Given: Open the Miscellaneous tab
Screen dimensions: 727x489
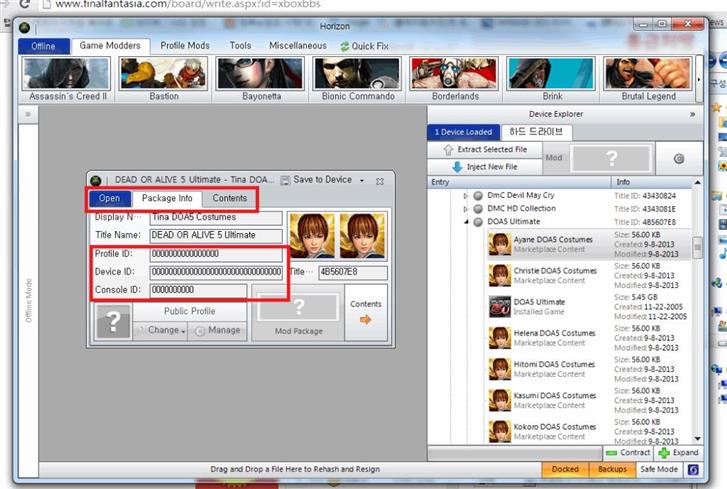Looking at the screenshot, I should tap(298, 46).
